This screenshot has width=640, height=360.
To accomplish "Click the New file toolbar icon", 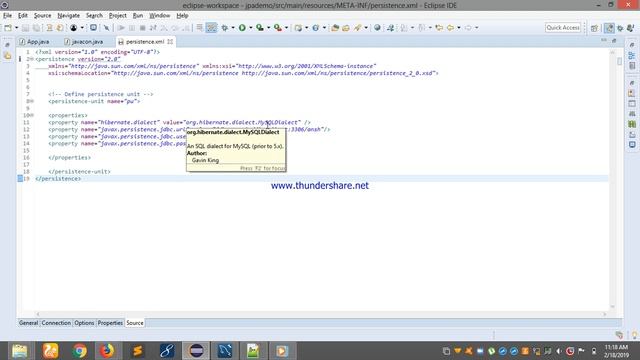I will click(x=8, y=28).
